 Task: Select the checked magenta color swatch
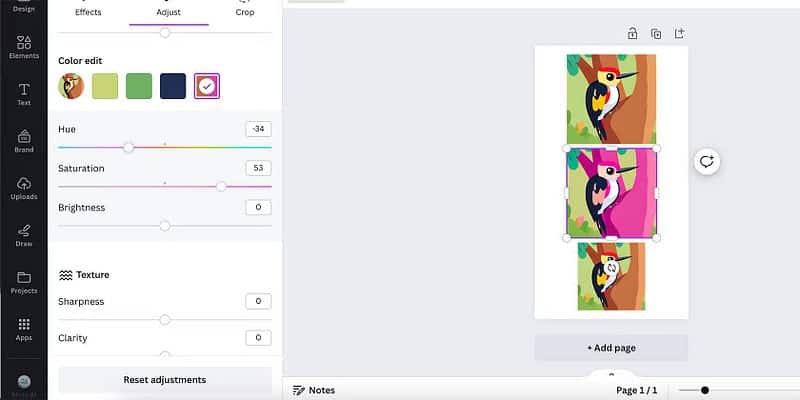[x=207, y=86]
